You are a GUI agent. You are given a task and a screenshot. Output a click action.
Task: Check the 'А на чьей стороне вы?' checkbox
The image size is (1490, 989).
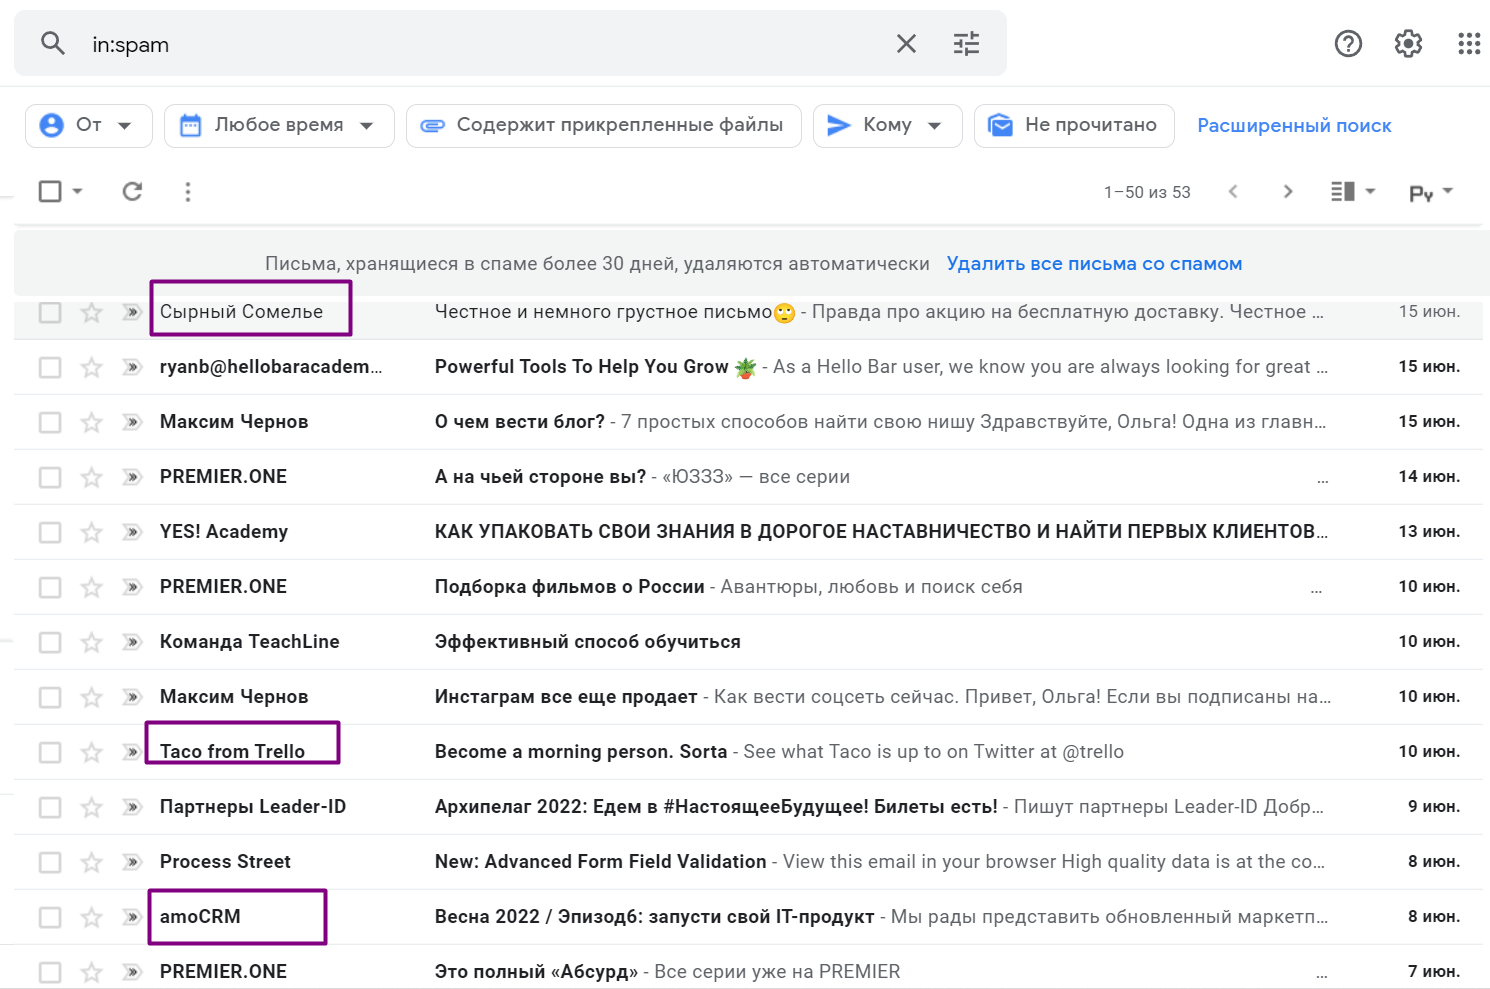click(x=50, y=477)
